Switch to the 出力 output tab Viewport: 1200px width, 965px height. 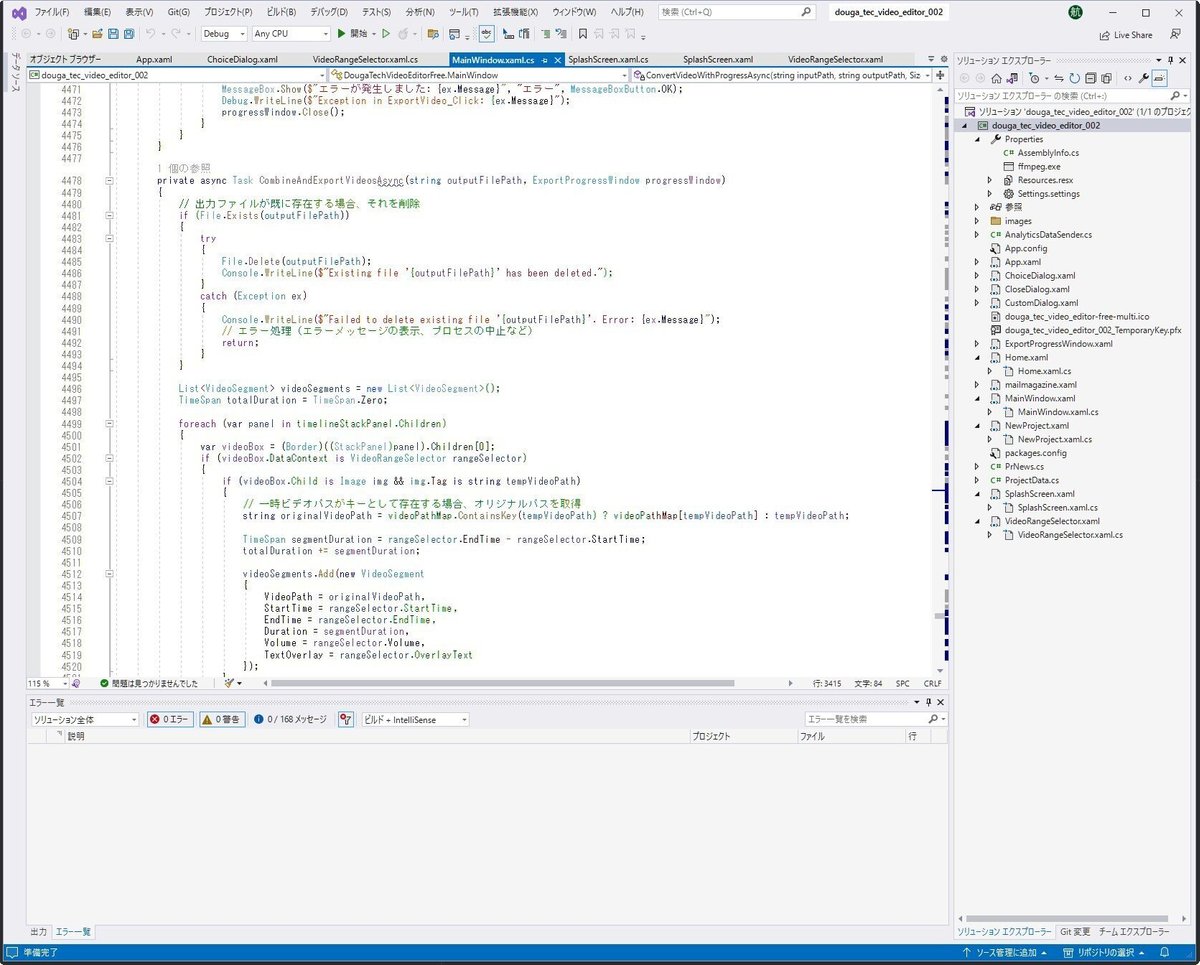tap(38, 931)
